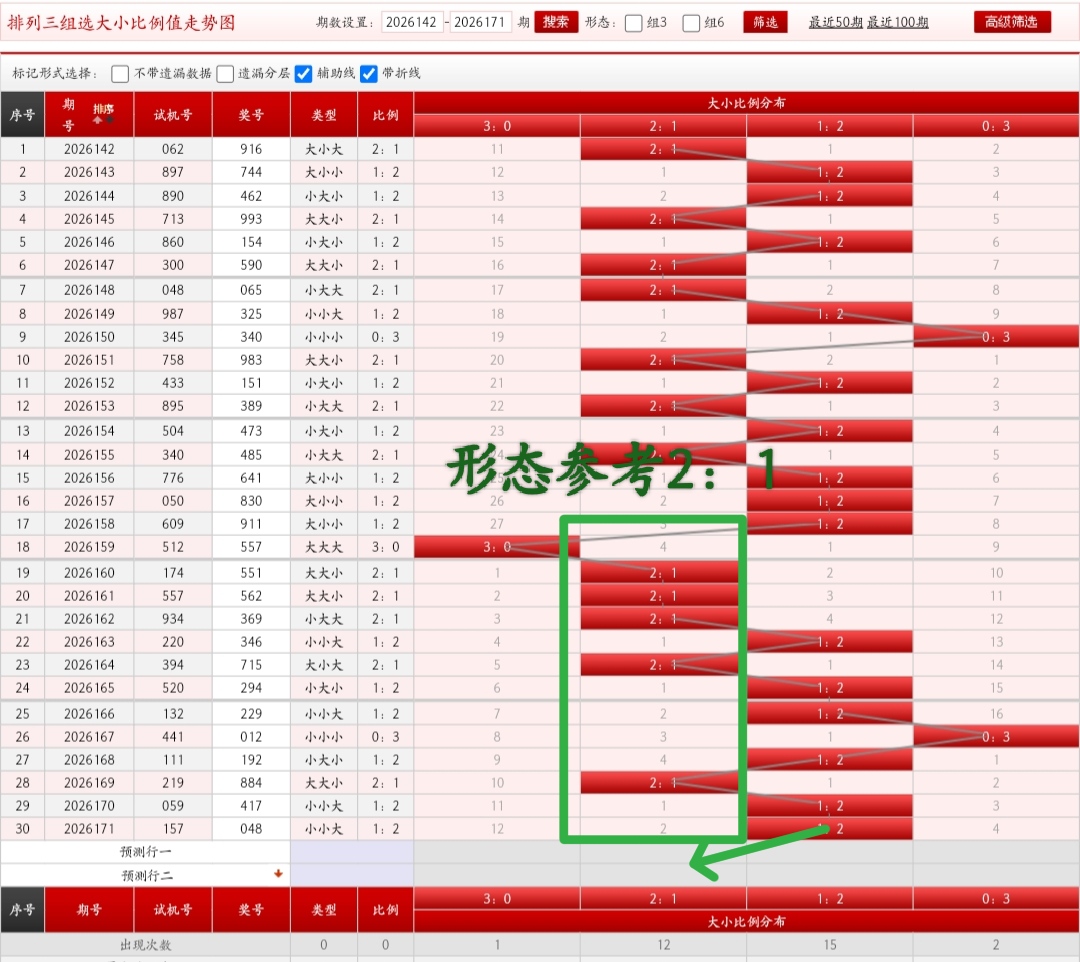Click the highlighted 2:1 cell for period 2026142
This screenshot has height=962, width=1080.
pyautogui.click(x=663, y=149)
